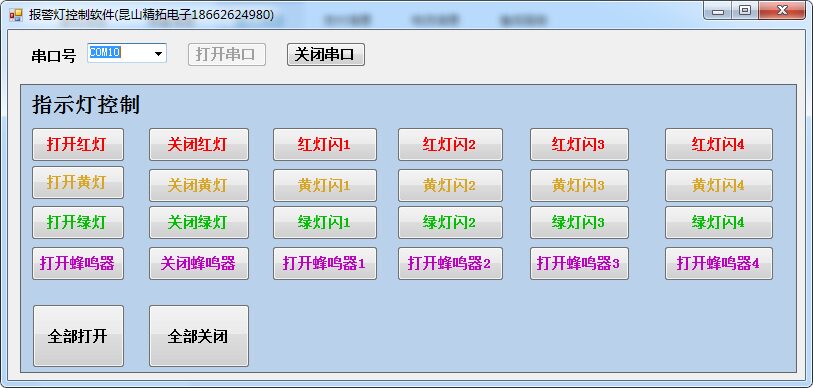Click the 指示灯控制 heading text
The width and height of the screenshot is (813, 388).
[86, 105]
